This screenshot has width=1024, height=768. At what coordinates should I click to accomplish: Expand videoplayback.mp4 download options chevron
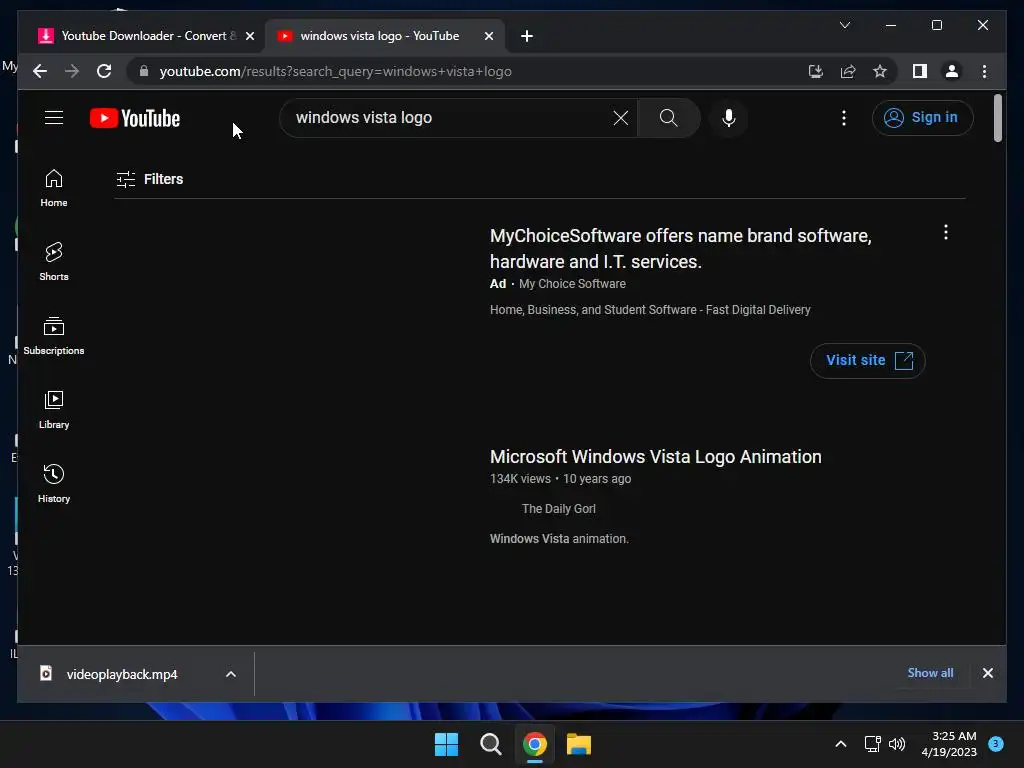(x=231, y=674)
